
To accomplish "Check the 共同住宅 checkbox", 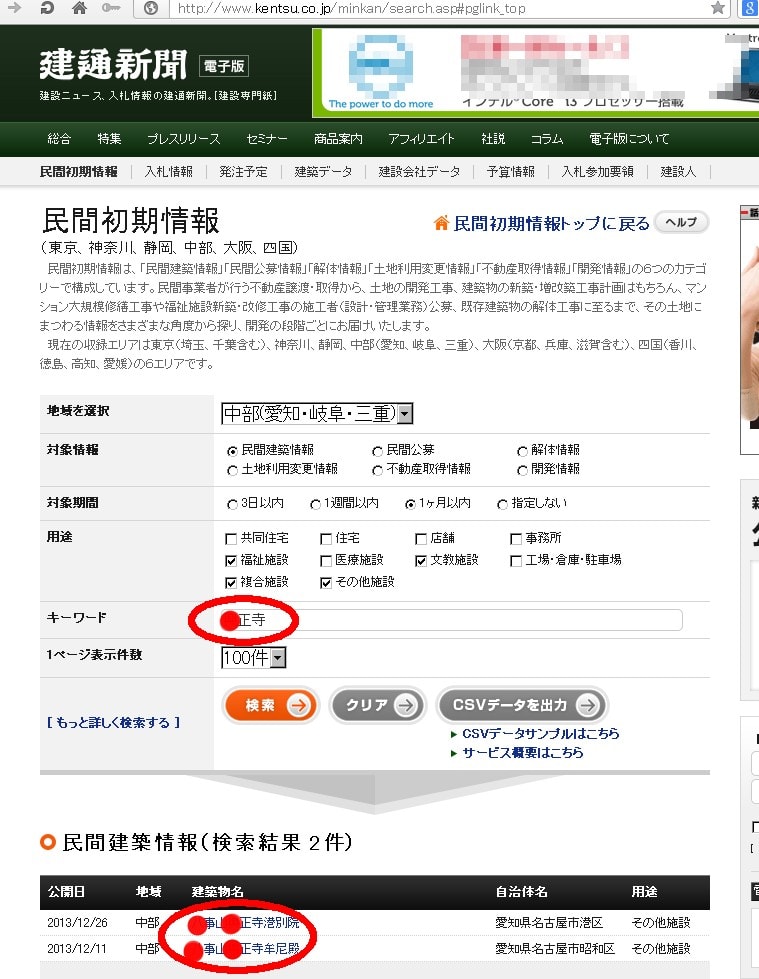I will click(232, 538).
